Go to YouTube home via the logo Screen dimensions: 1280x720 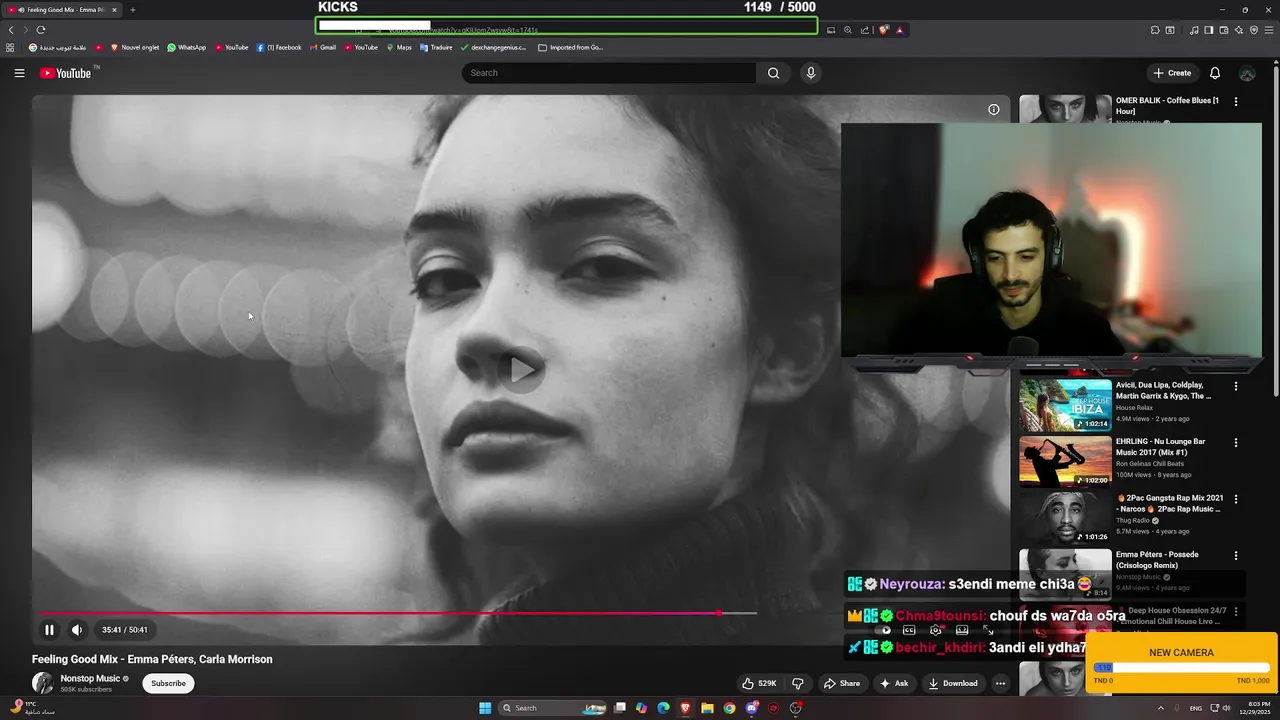point(65,73)
